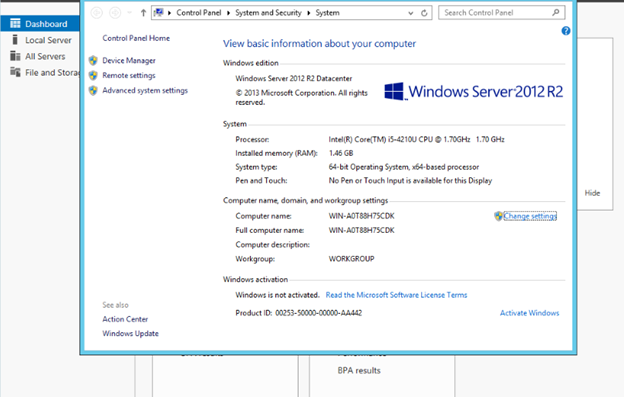Click the Forward navigation arrow
The height and width of the screenshot is (397, 624).
tap(115, 13)
